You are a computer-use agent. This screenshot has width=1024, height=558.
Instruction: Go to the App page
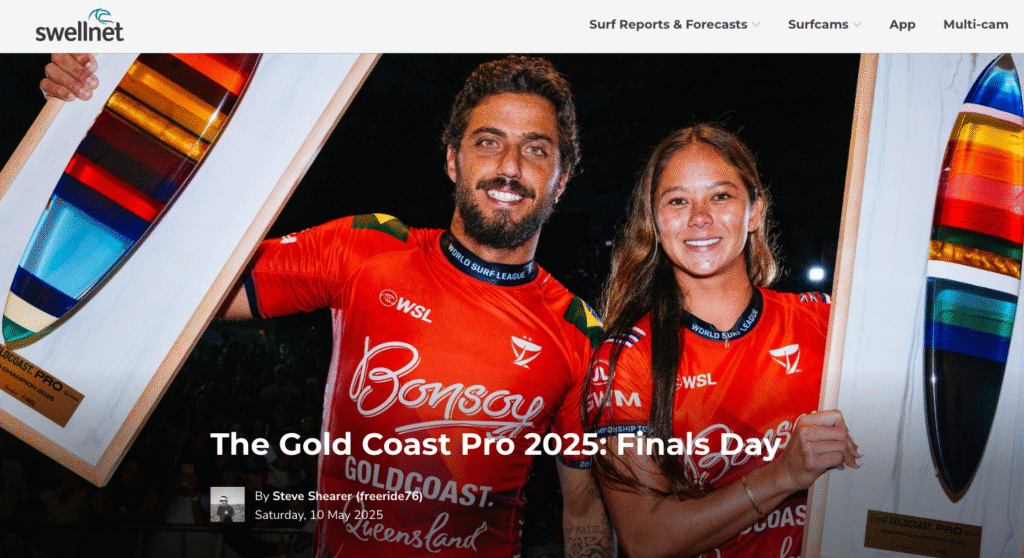click(x=902, y=24)
